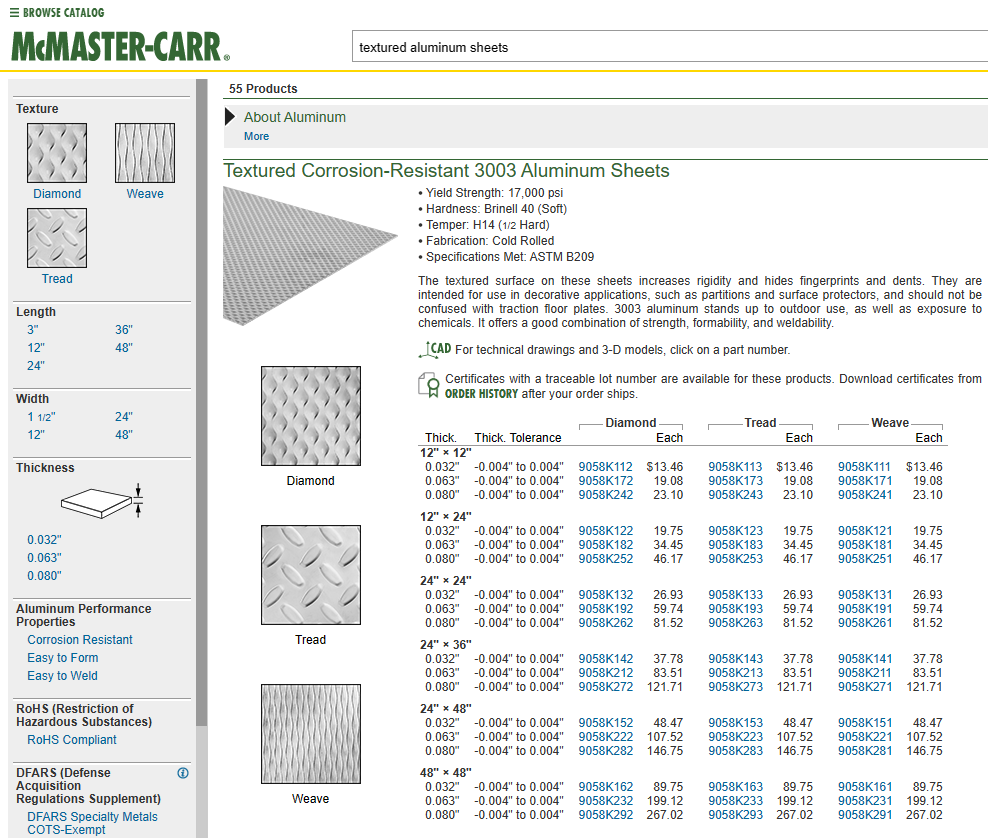Viewport: 988px width, 838px height.
Task: Open part number 9058K162
Action: (x=606, y=787)
